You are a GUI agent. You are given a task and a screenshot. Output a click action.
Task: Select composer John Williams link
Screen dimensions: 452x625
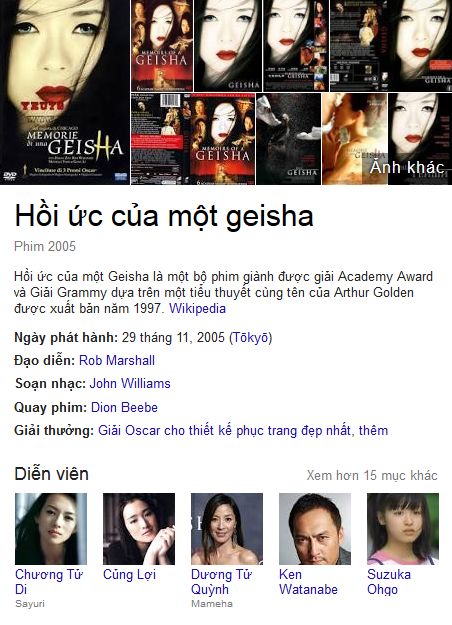point(130,383)
